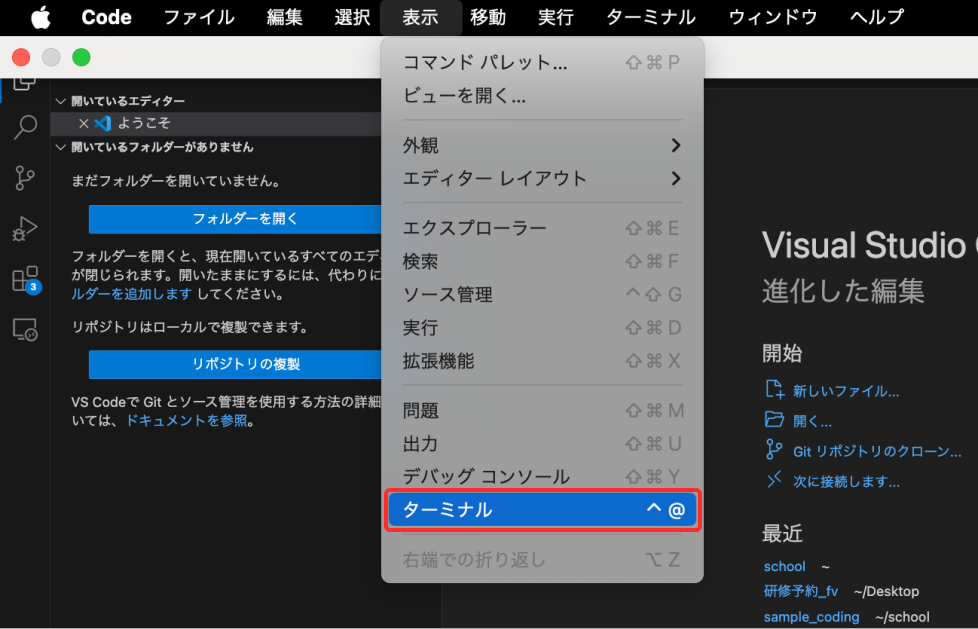Open the ファイル menu
This screenshot has width=978, height=629.
pos(199,17)
